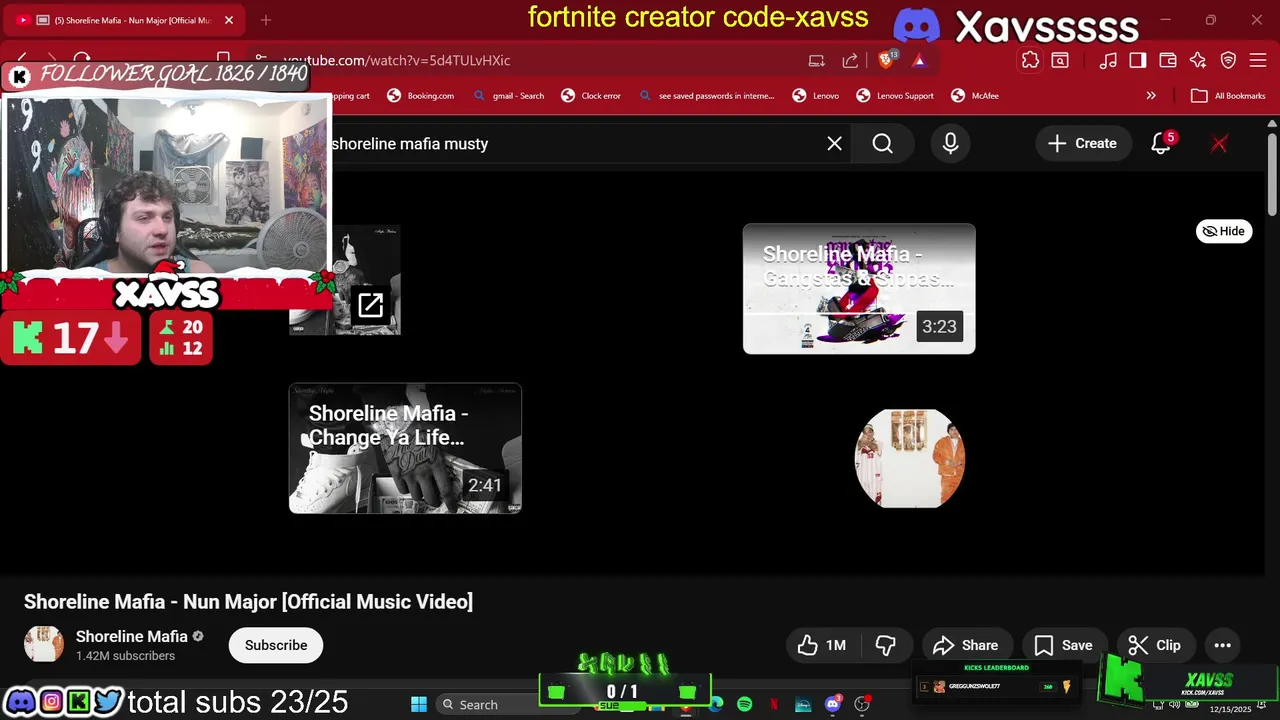Open the McAfee bookmark

(974, 96)
